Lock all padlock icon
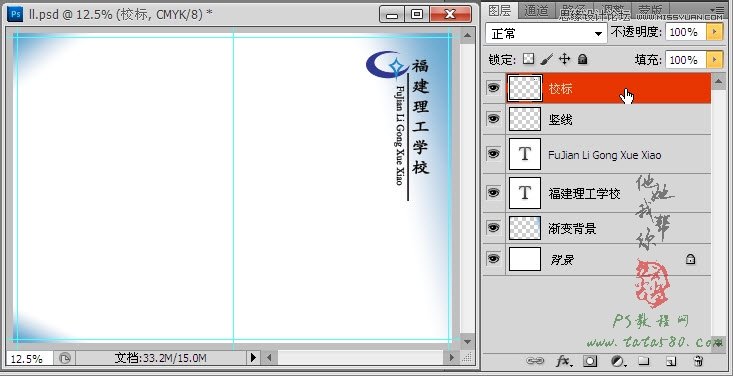 (x=582, y=59)
